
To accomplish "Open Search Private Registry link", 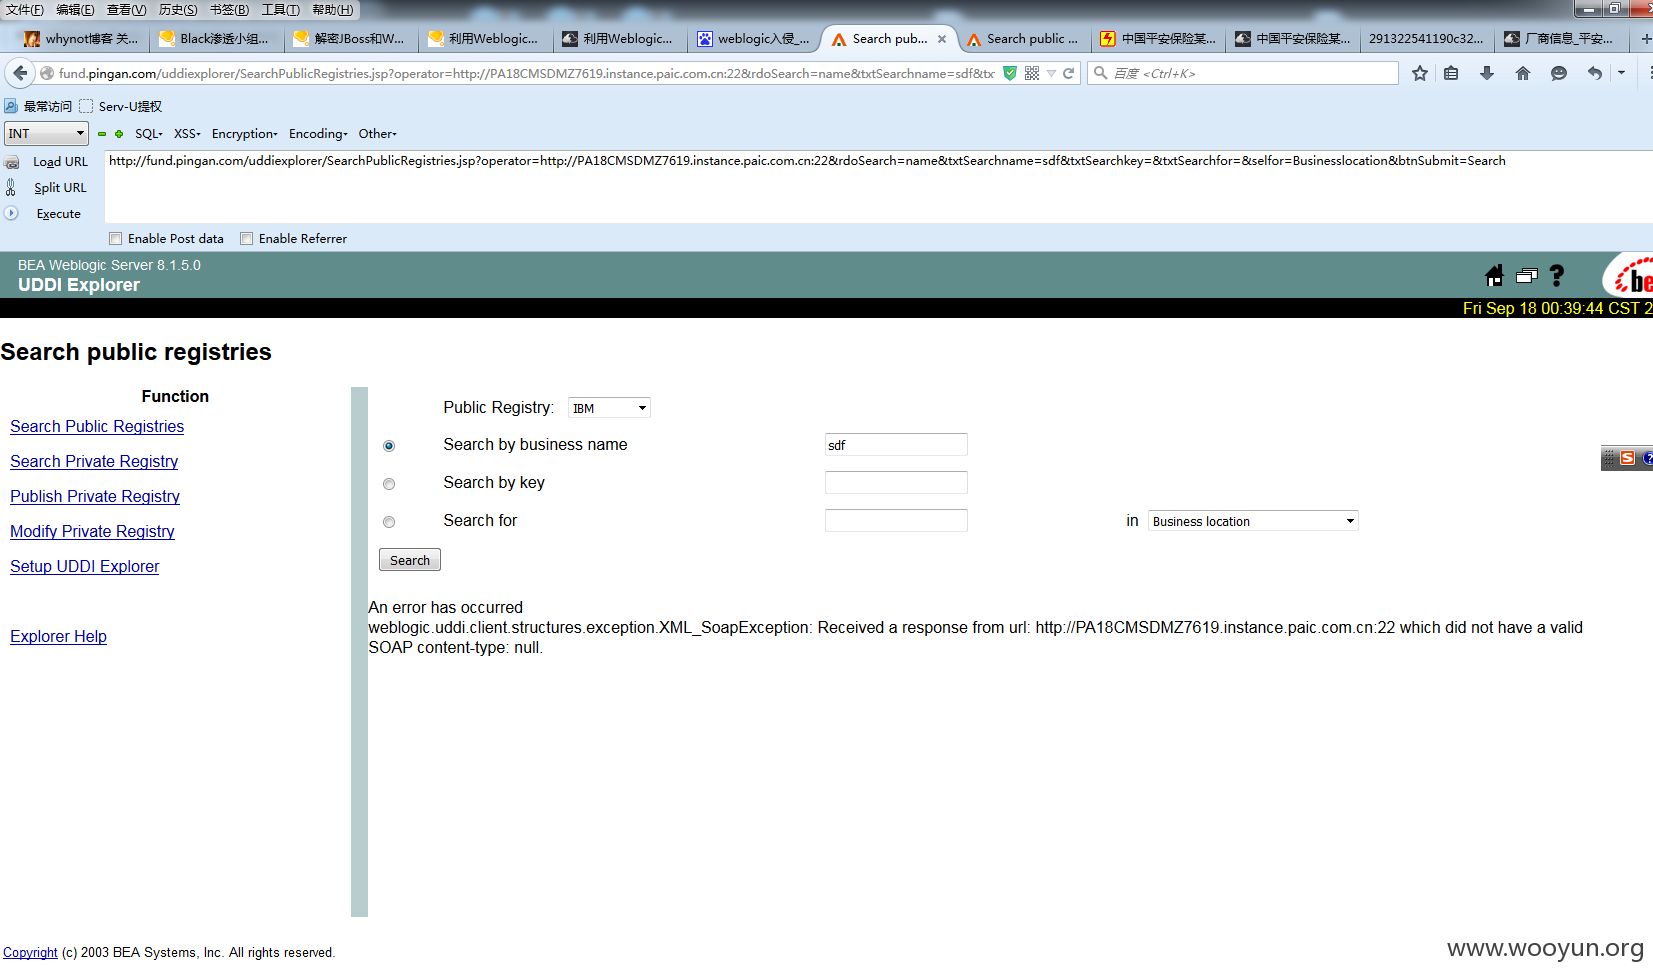I will point(94,461).
